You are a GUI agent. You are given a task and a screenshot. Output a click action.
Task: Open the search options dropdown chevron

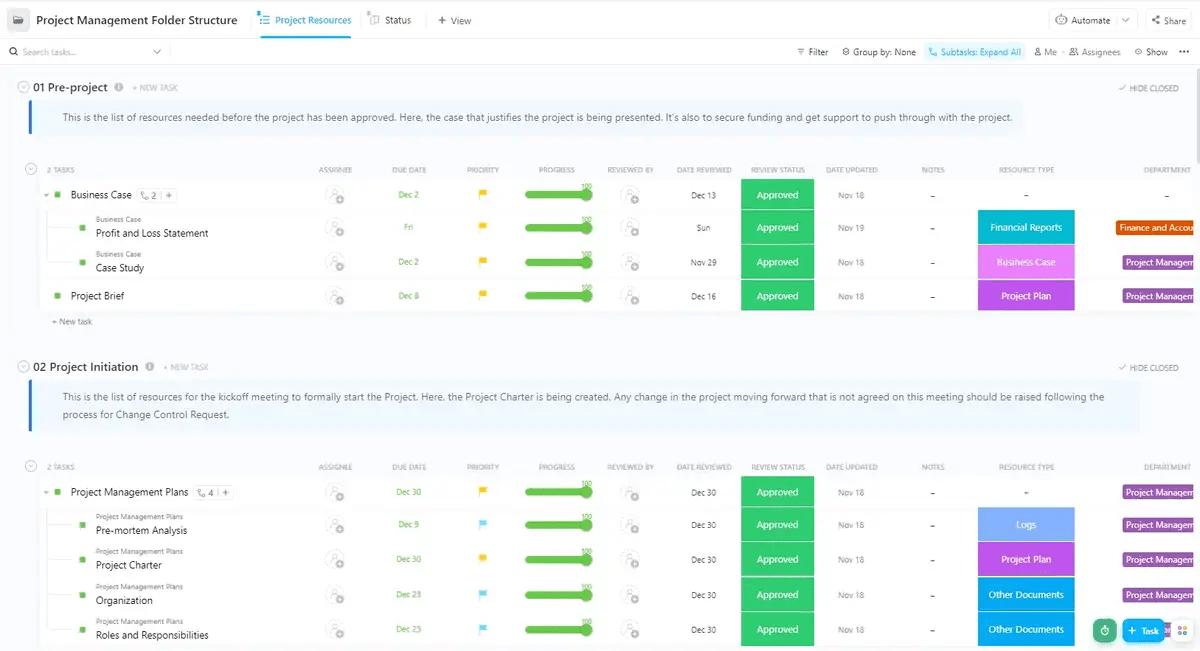157,52
